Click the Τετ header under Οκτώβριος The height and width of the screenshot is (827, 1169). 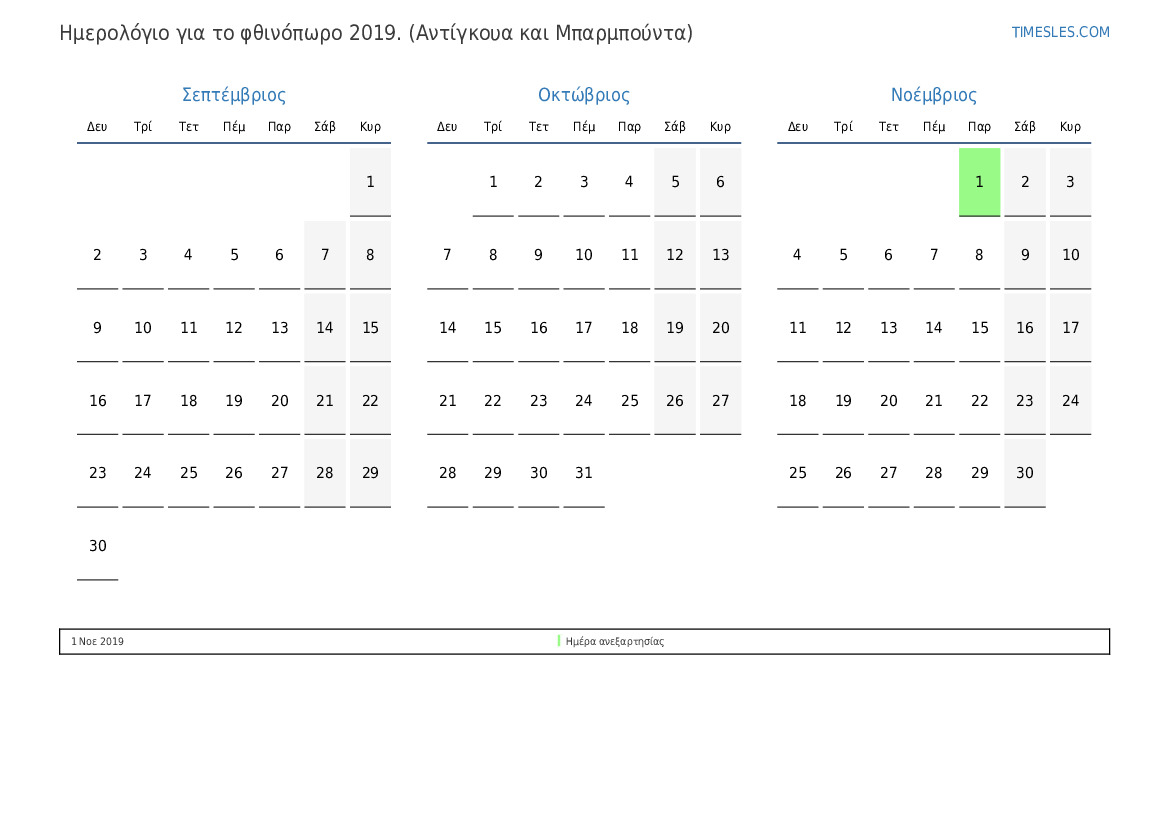[538, 127]
